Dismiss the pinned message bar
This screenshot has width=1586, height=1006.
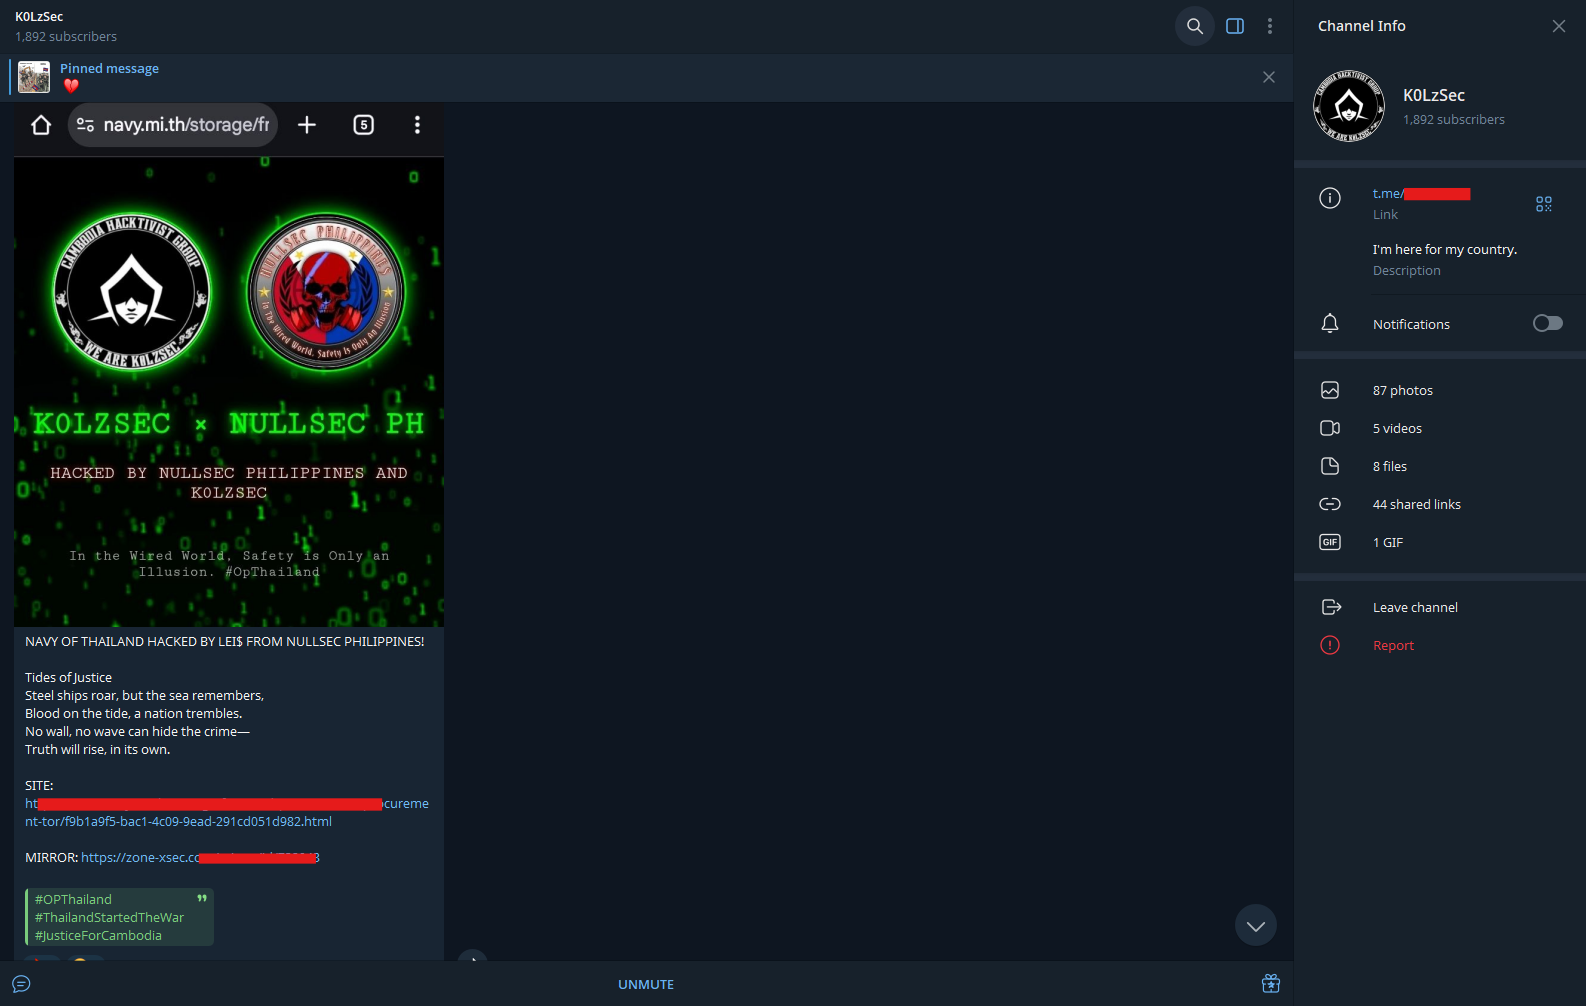1269,77
